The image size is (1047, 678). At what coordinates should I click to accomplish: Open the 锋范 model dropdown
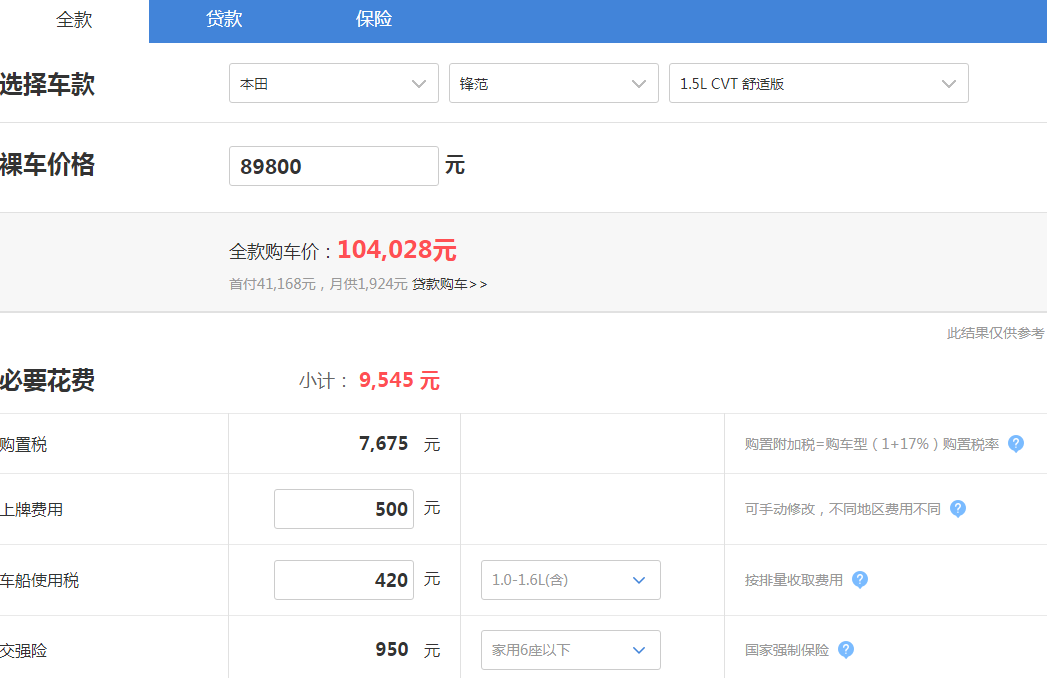point(554,83)
